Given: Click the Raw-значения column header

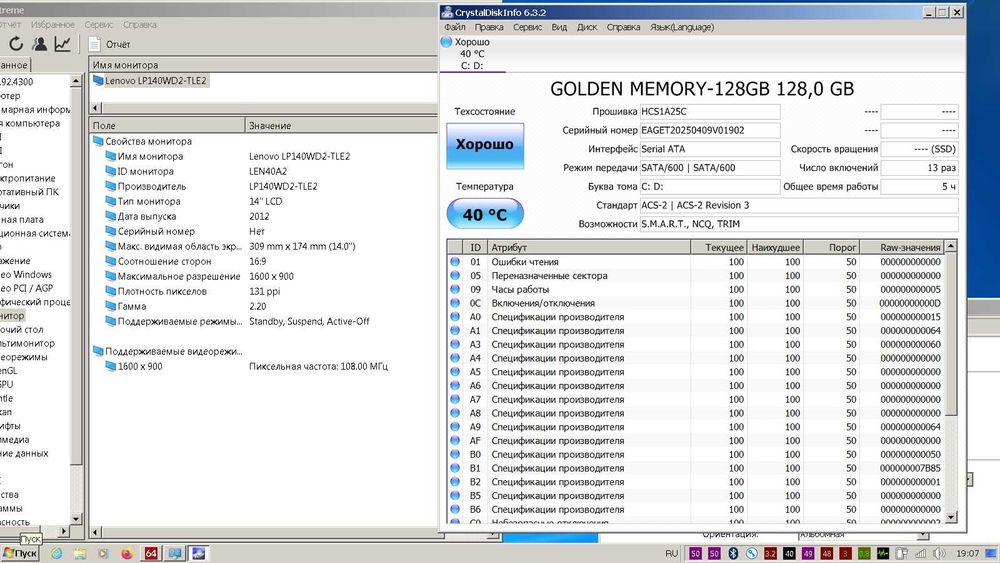Looking at the screenshot, I should (x=902, y=247).
